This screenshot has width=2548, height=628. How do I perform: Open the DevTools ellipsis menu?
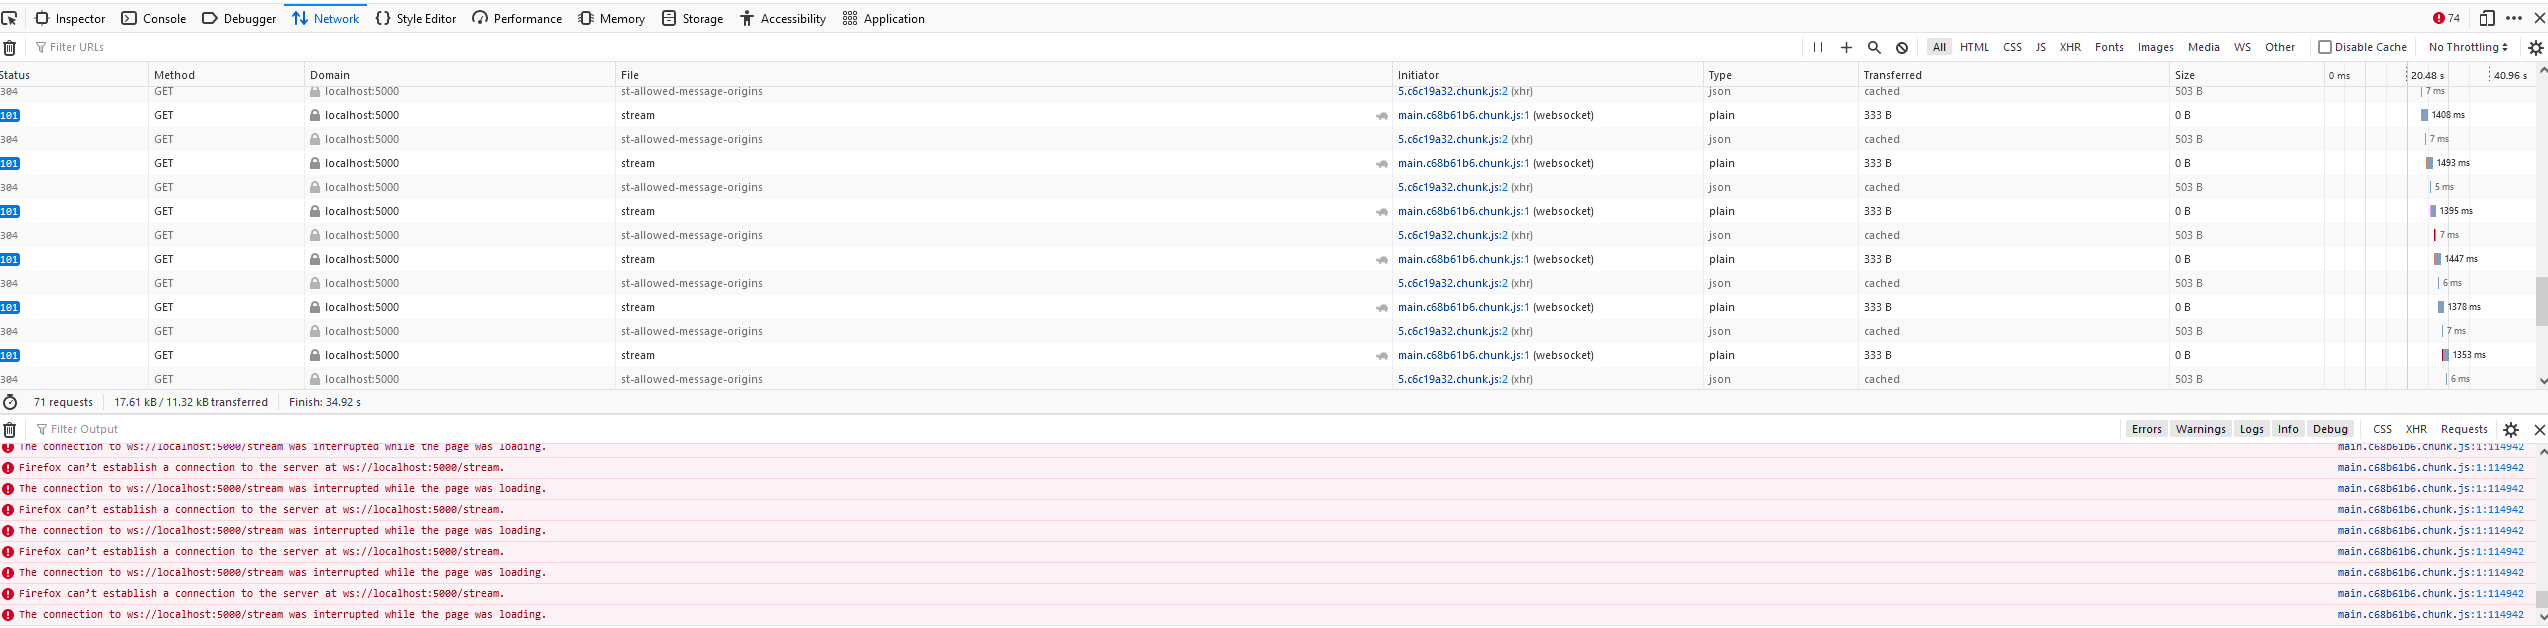(2514, 18)
